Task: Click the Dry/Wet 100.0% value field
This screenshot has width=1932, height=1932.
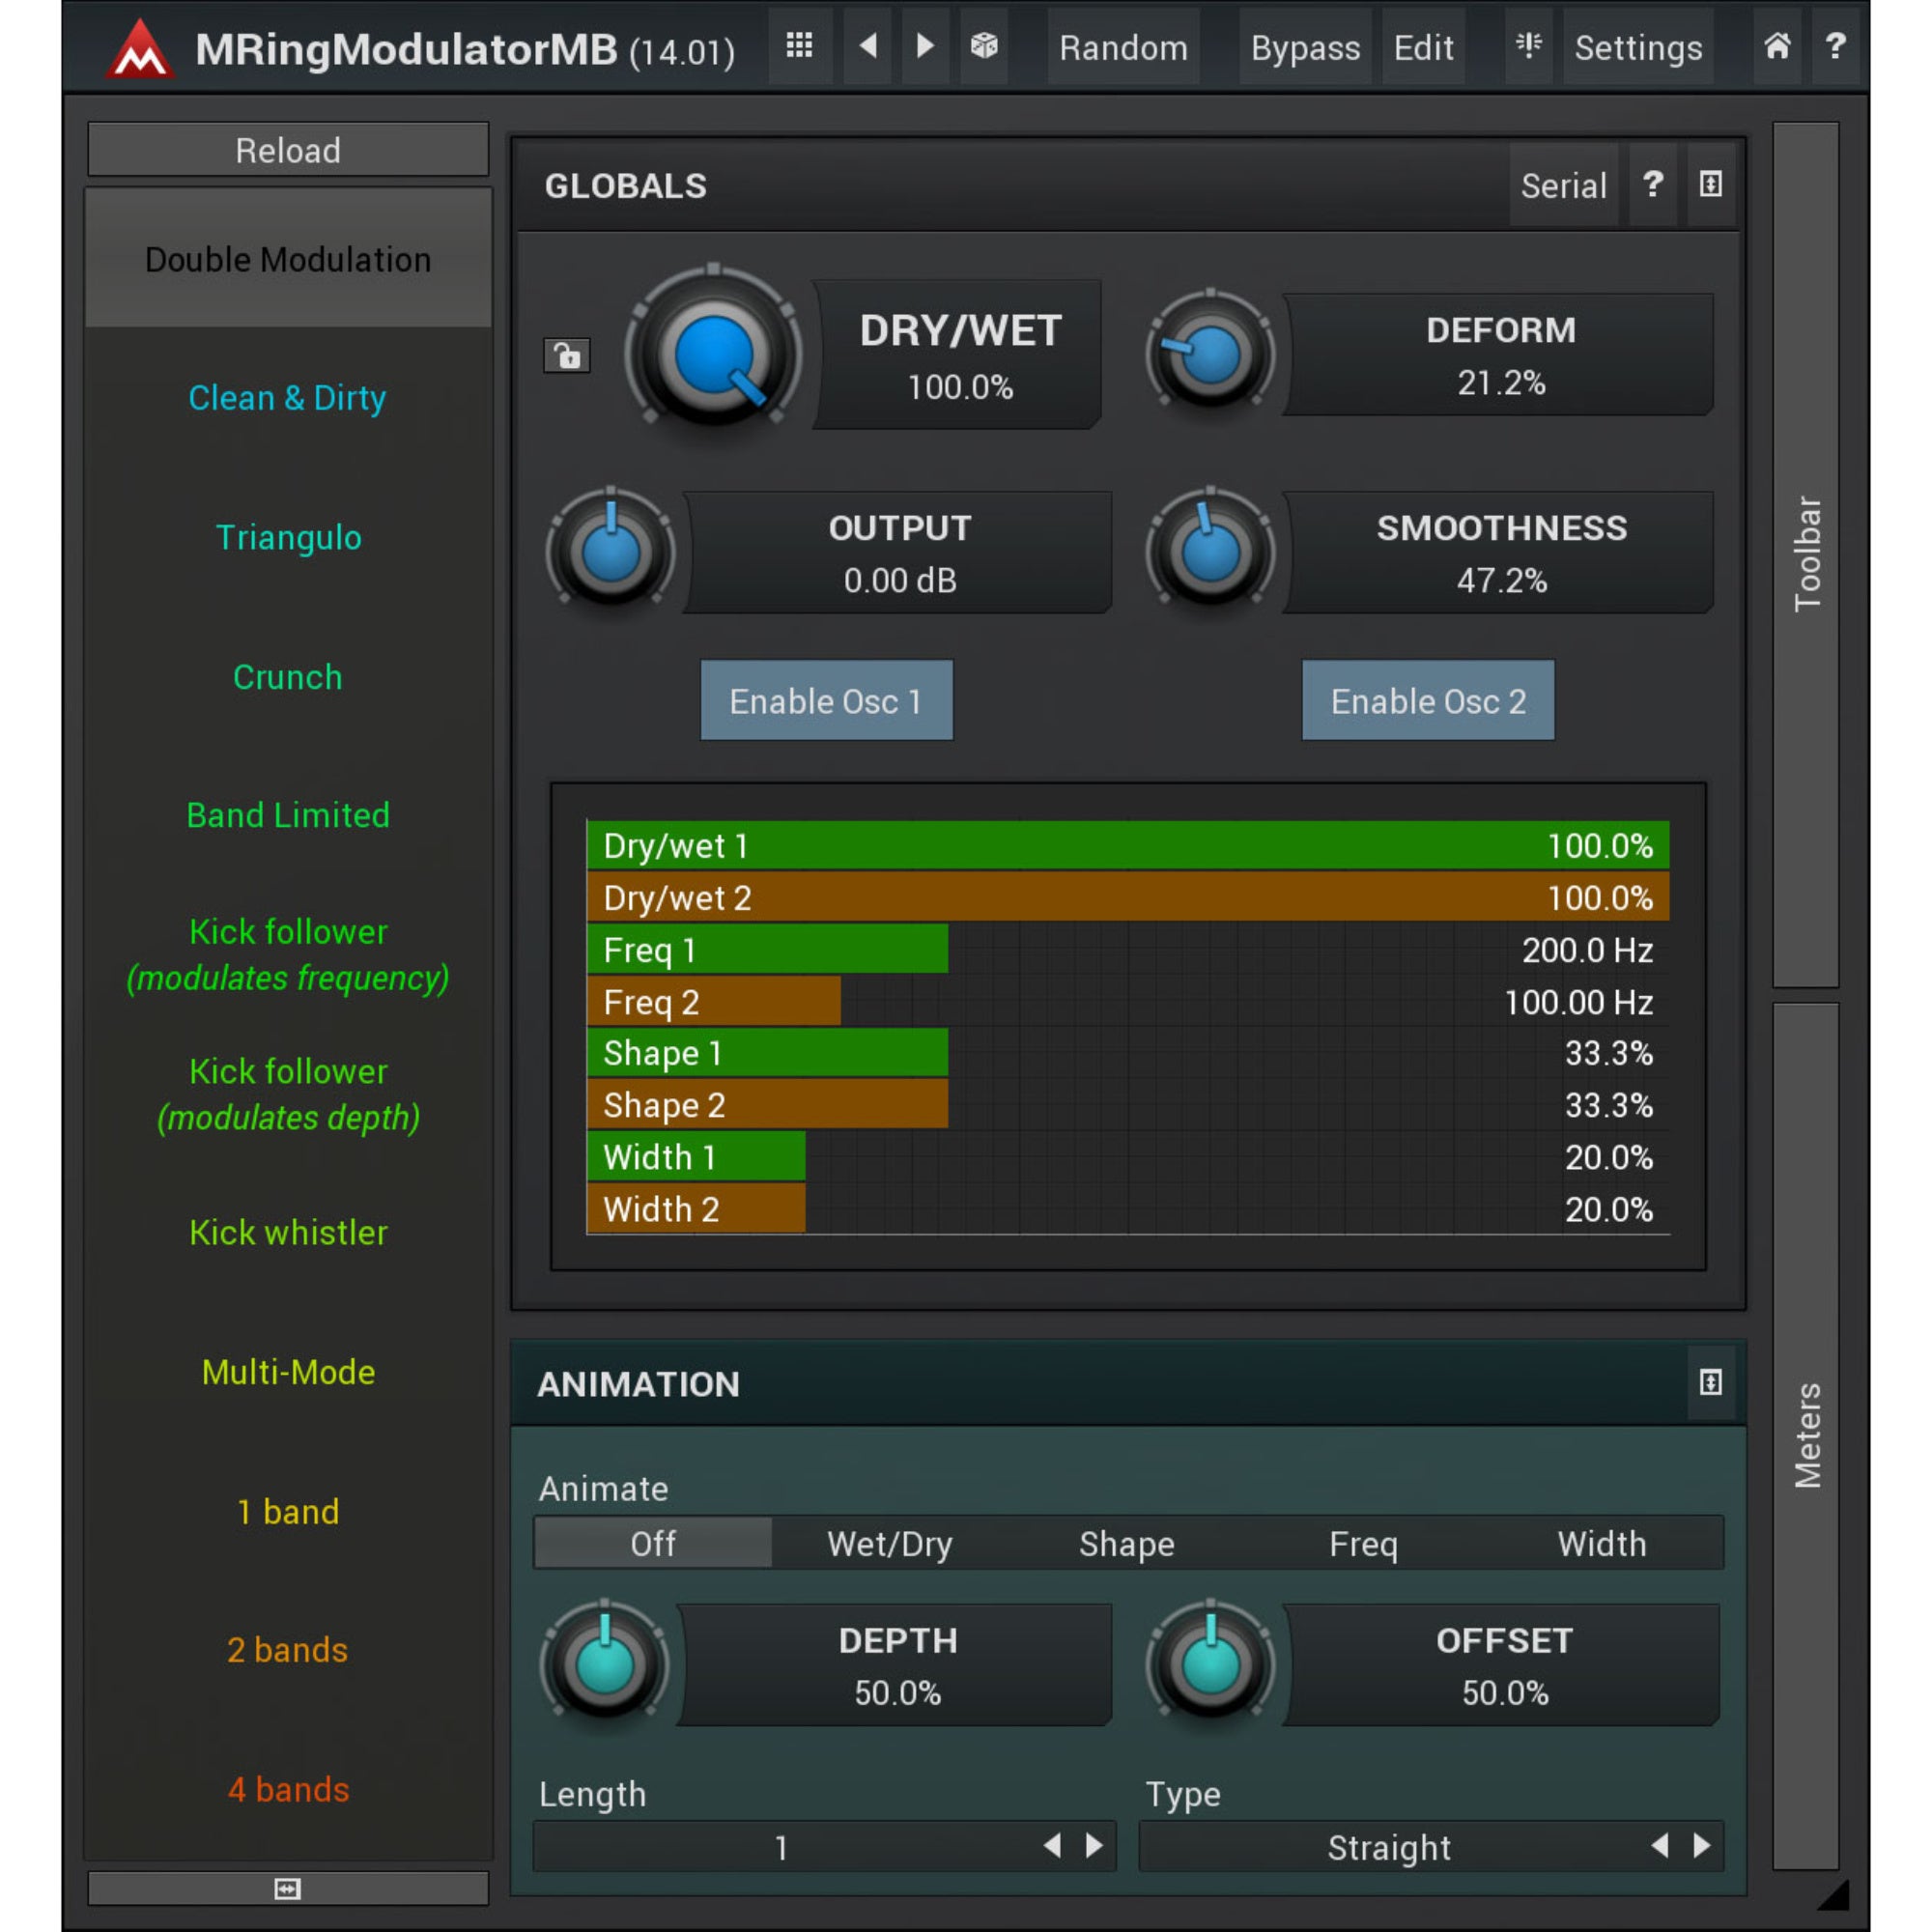Action: [960, 387]
